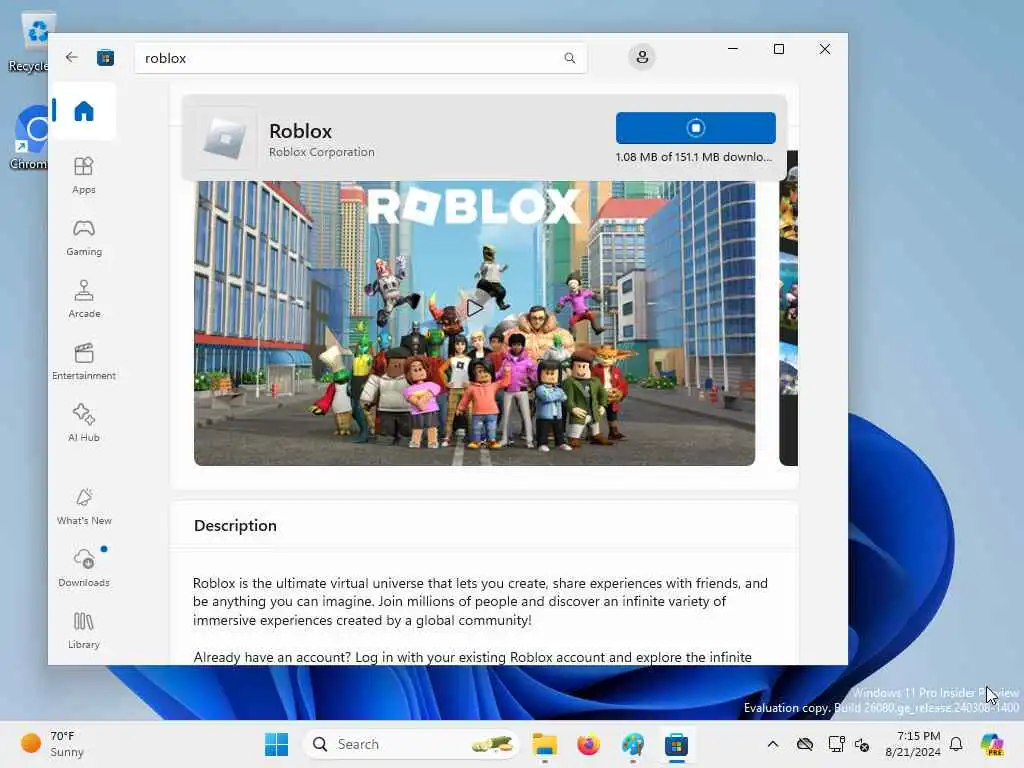
Task: Open the Paint app on taskbar
Action: (x=633, y=744)
